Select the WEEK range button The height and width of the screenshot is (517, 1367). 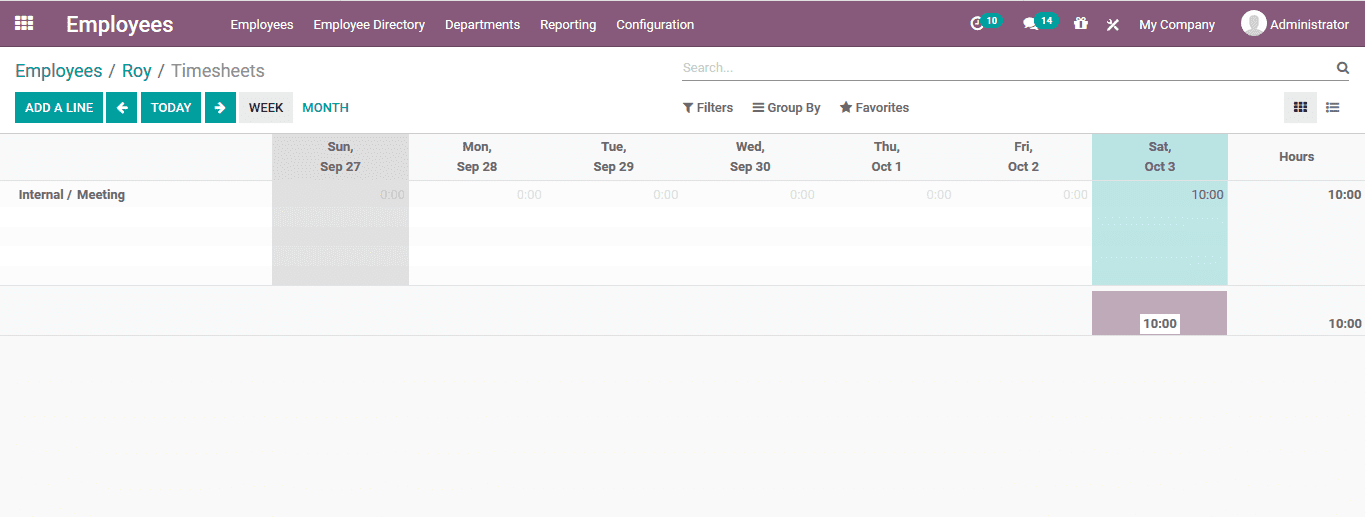[x=266, y=108]
